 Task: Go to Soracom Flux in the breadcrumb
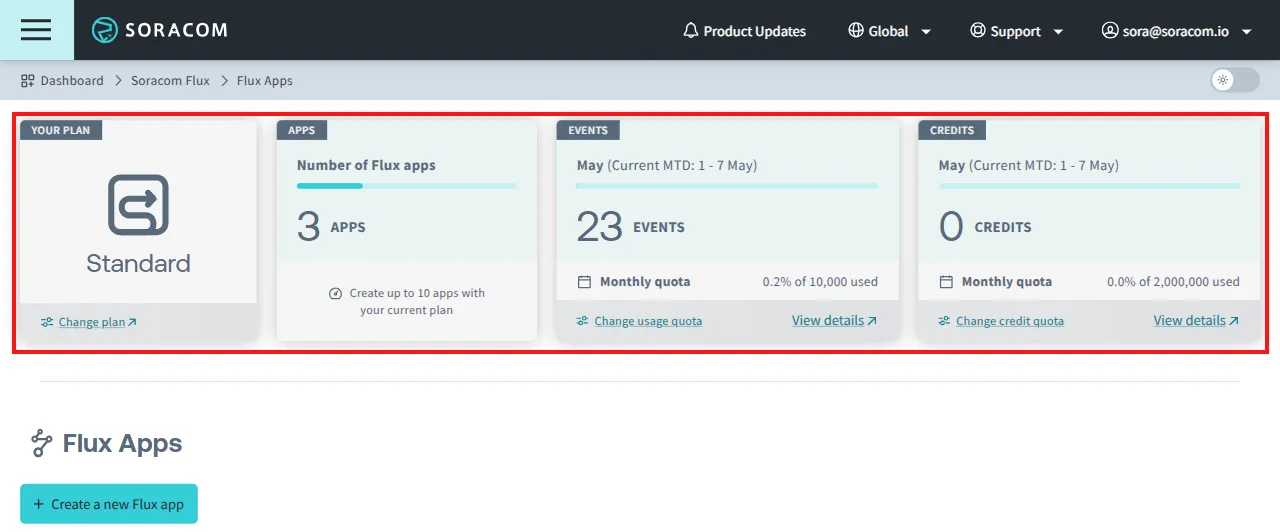[x=170, y=80]
